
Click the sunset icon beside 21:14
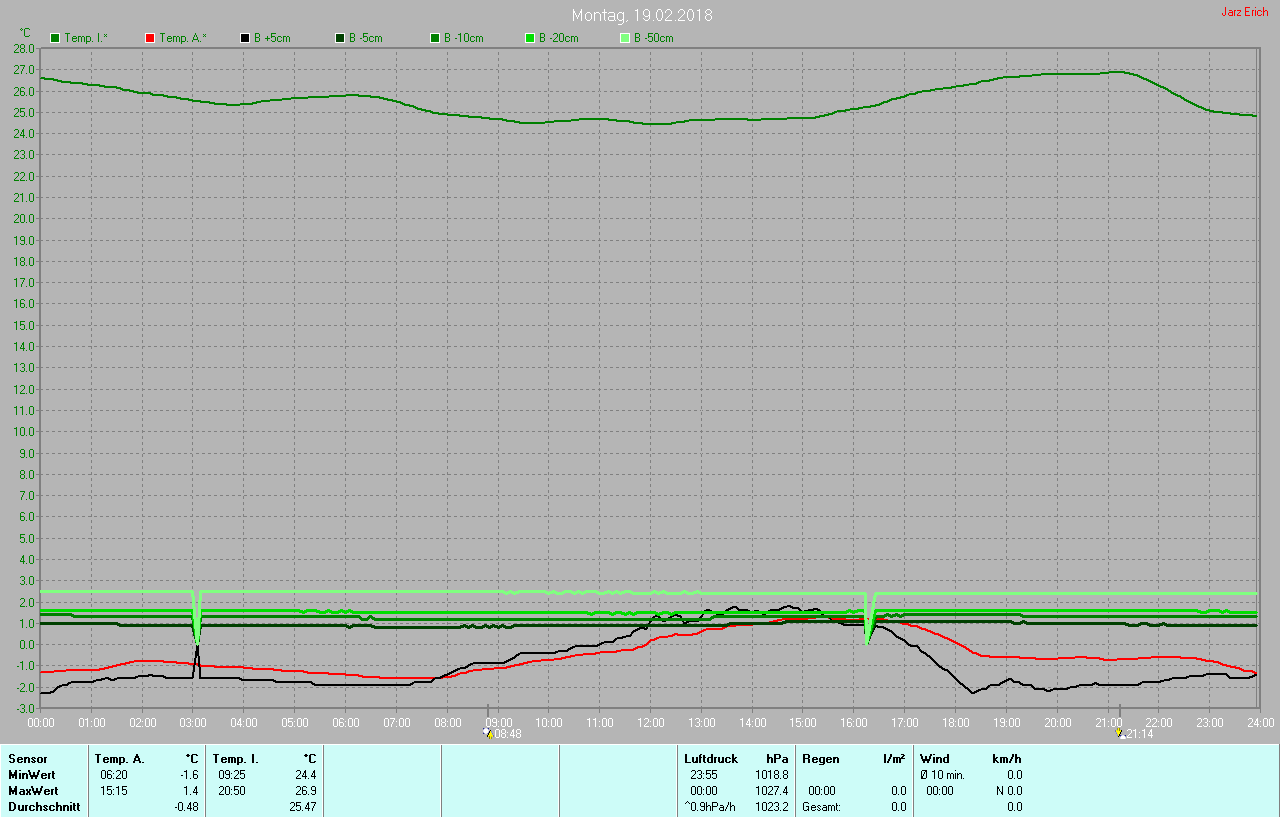1119,733
